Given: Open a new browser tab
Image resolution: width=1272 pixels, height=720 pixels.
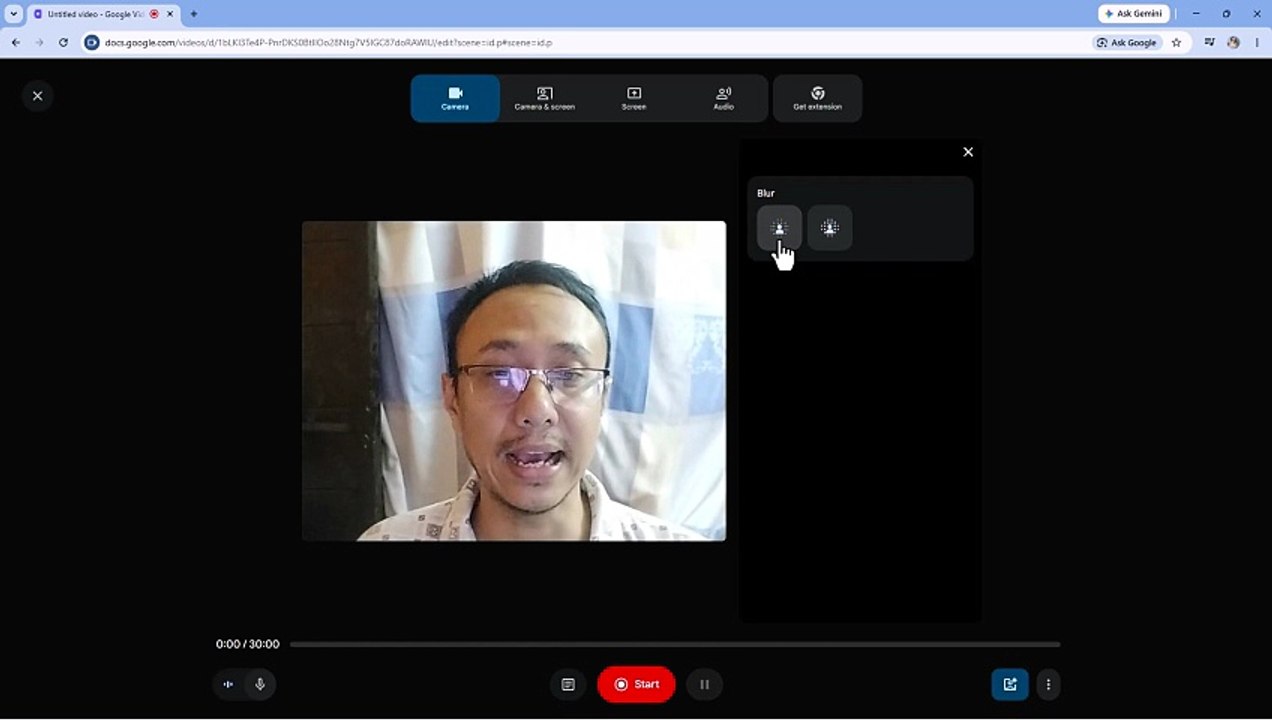Looking at the screenshot, I should click(193, 14).
